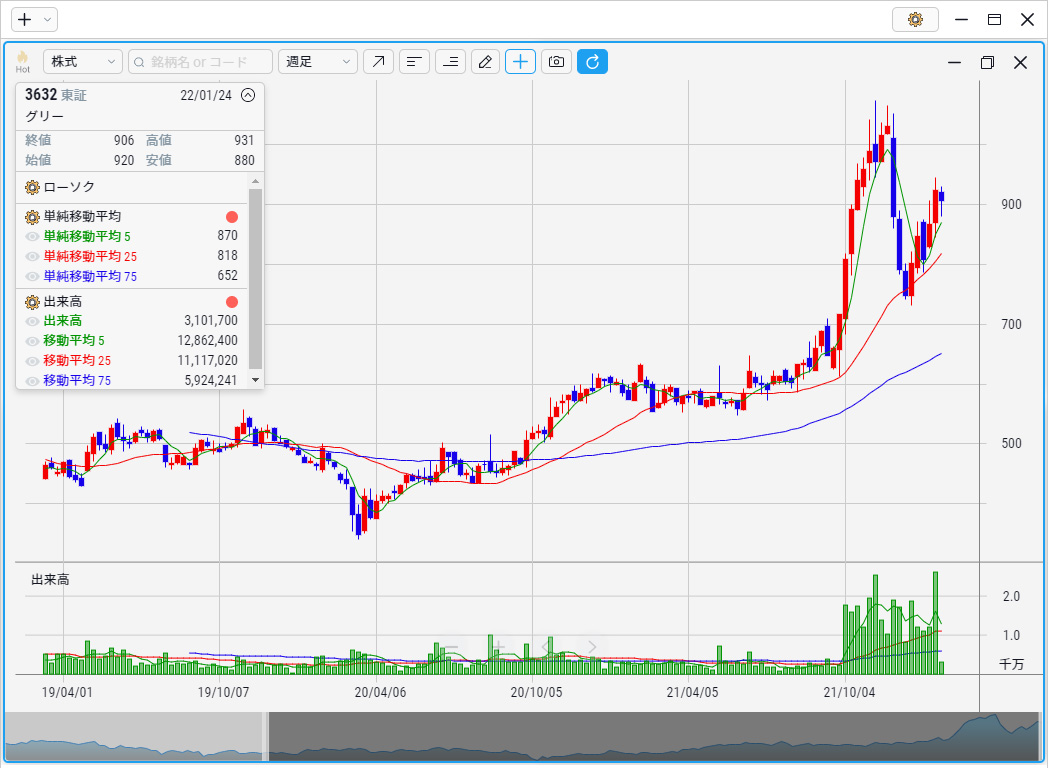
Task: Minimize the inner chart panel
Action: pyautogui.click(x=954, y=62)
